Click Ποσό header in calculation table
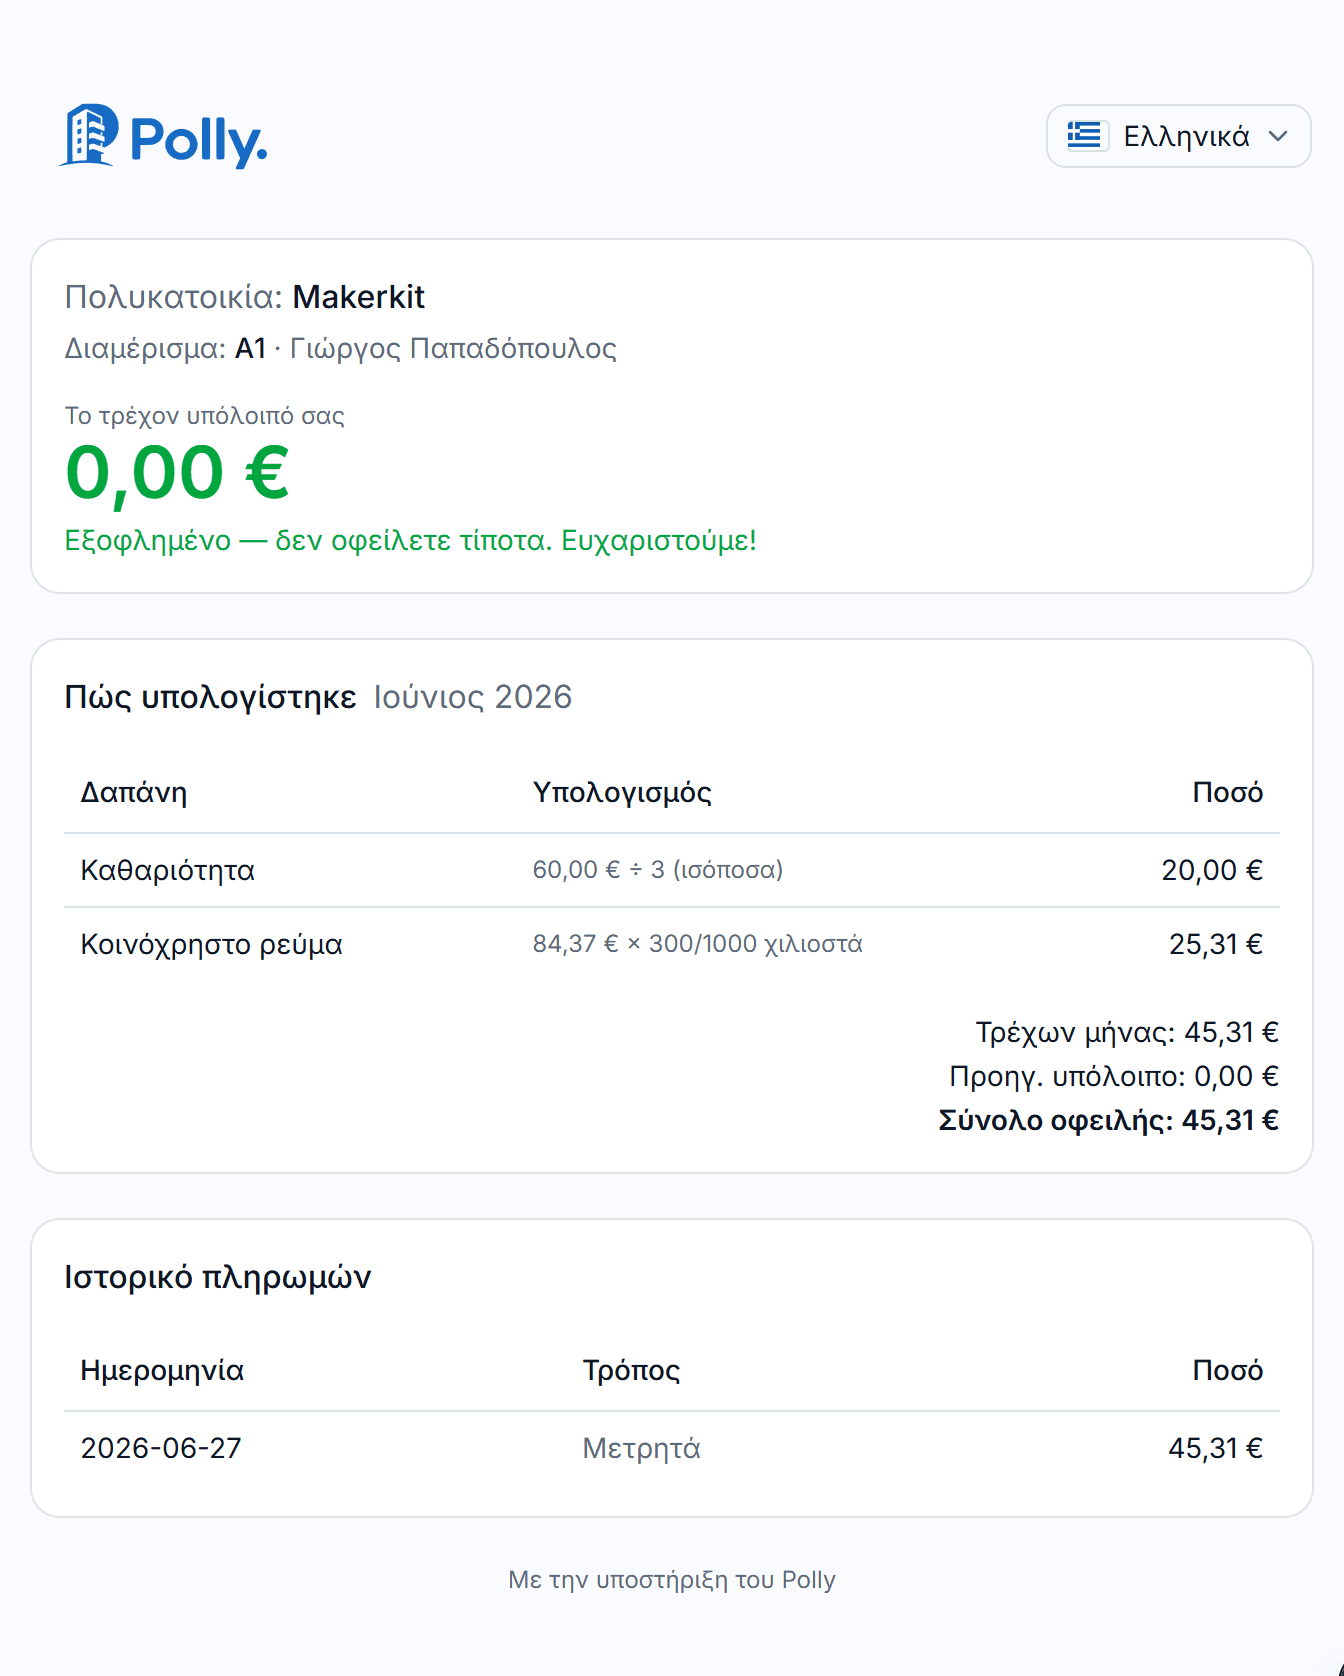 pos(1227,793)
